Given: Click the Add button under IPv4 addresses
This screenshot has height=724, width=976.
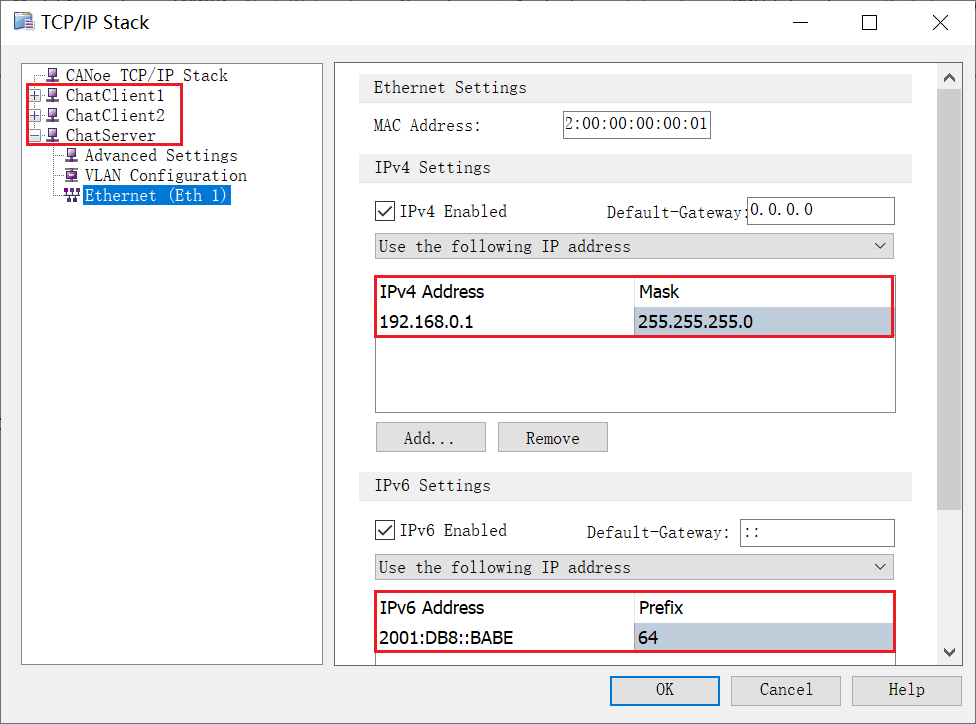Looking at the screenshot, I should (x=430, y=437).
